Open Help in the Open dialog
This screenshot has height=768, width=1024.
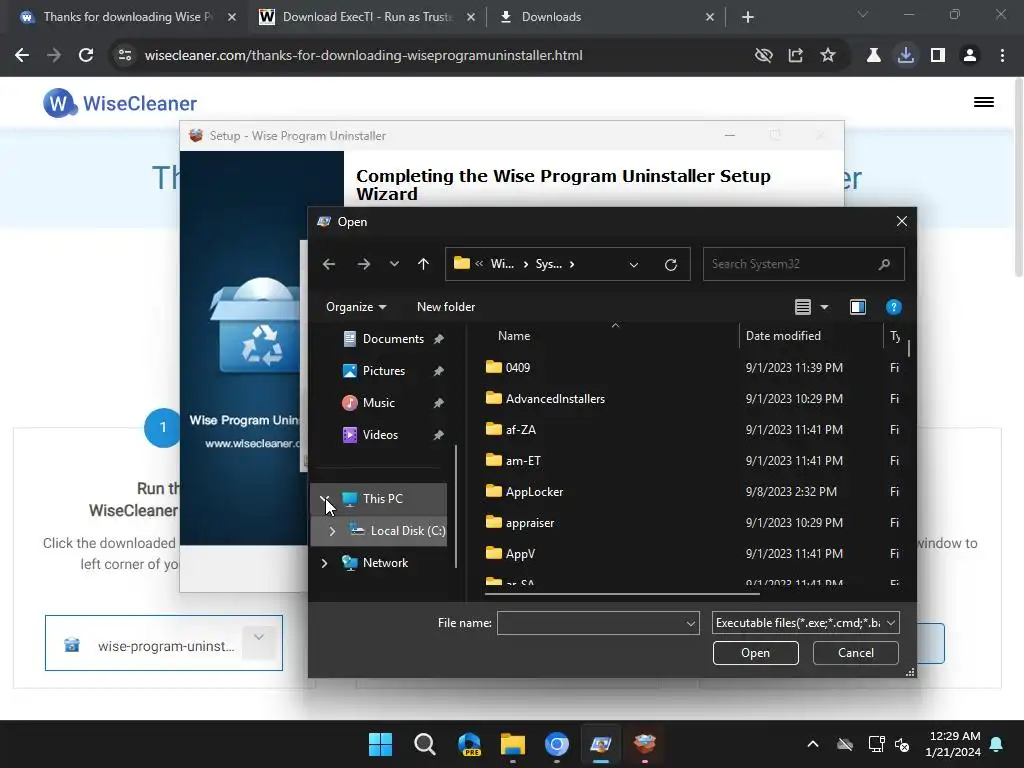tap(893, 307)
